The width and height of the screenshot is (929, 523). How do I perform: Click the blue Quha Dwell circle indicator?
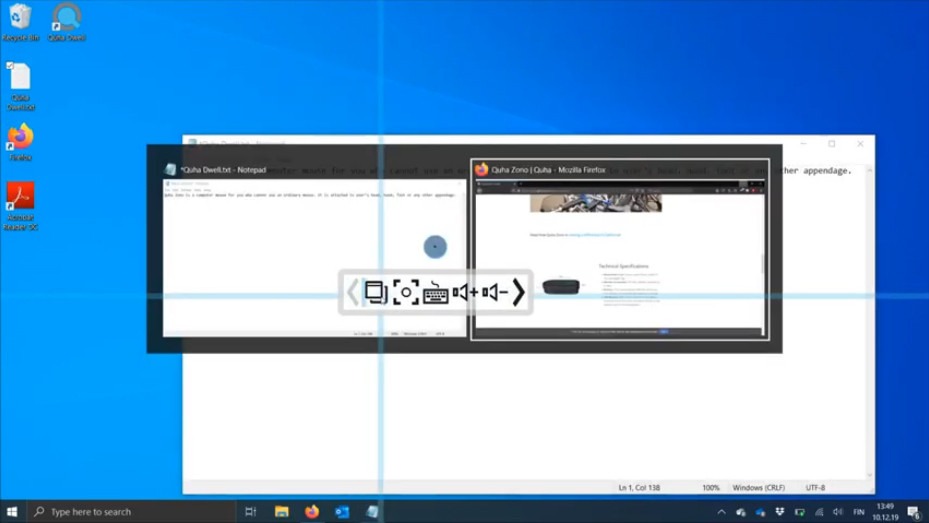(x=435, y=246)
